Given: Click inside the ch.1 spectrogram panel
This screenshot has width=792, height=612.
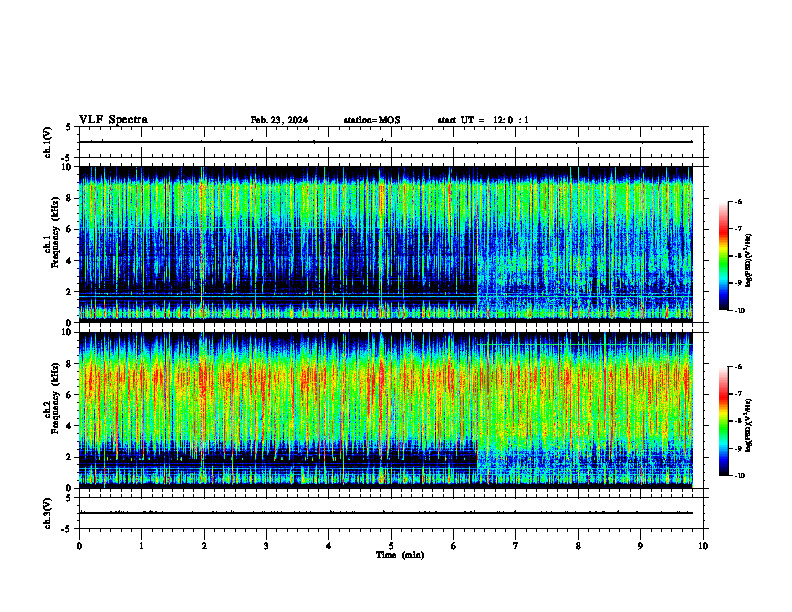Looking at the screenshot, I should [385, 244].
